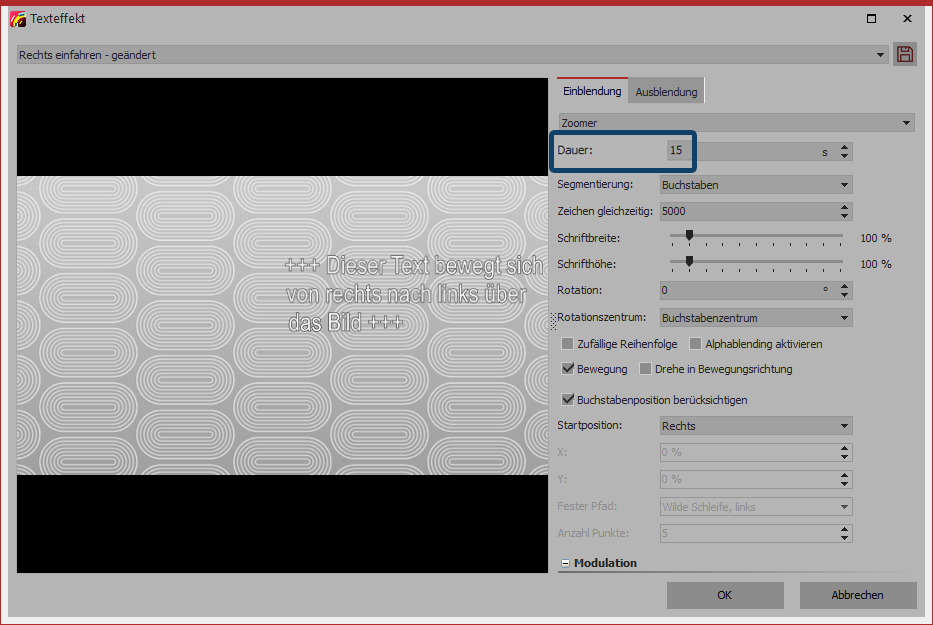This screenshot has height=625, width=933.
Task: Maximize the Texteffekt window
Action: point(872,18)
